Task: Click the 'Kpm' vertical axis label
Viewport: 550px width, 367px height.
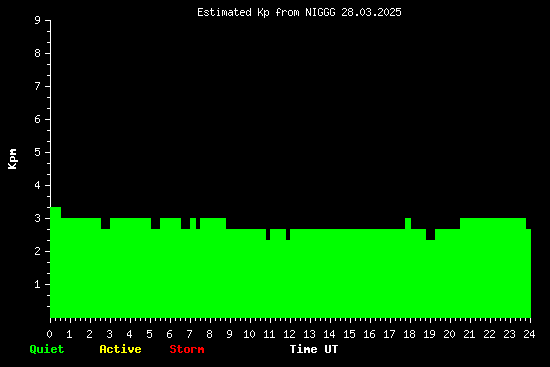Action: pos(13,159)
